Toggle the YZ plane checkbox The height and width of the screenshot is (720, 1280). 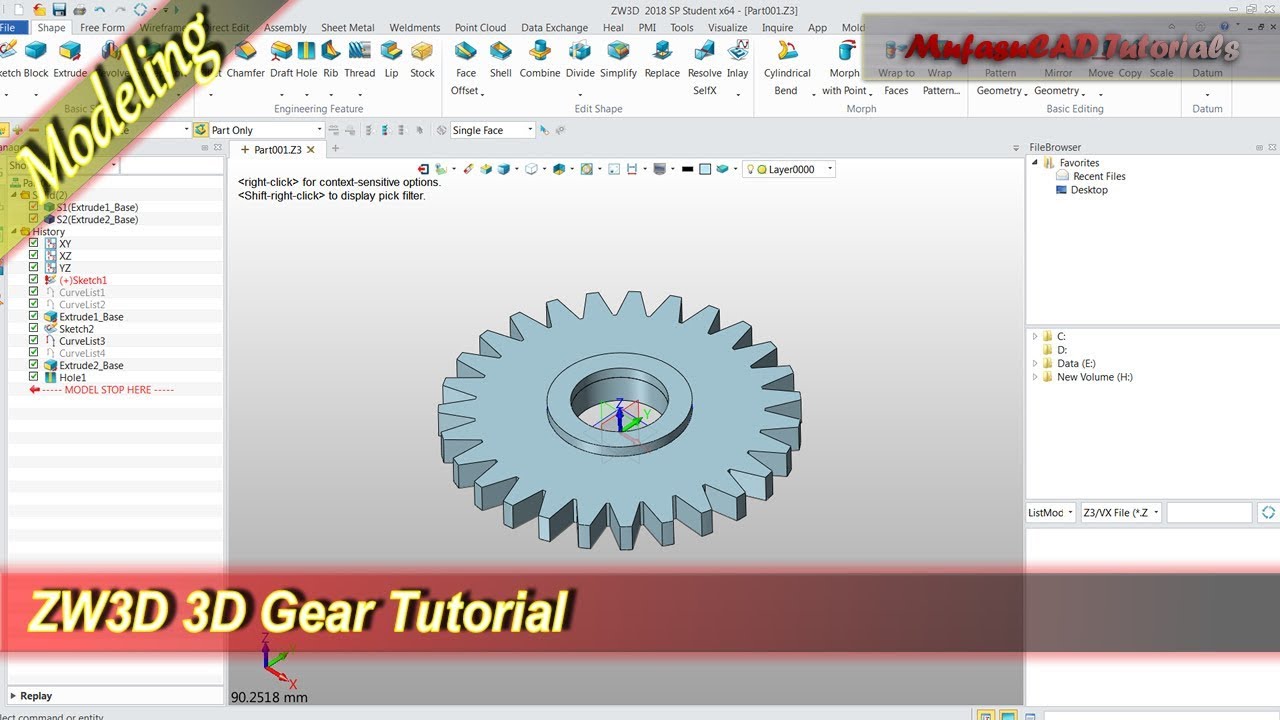[x=34, y=267]
